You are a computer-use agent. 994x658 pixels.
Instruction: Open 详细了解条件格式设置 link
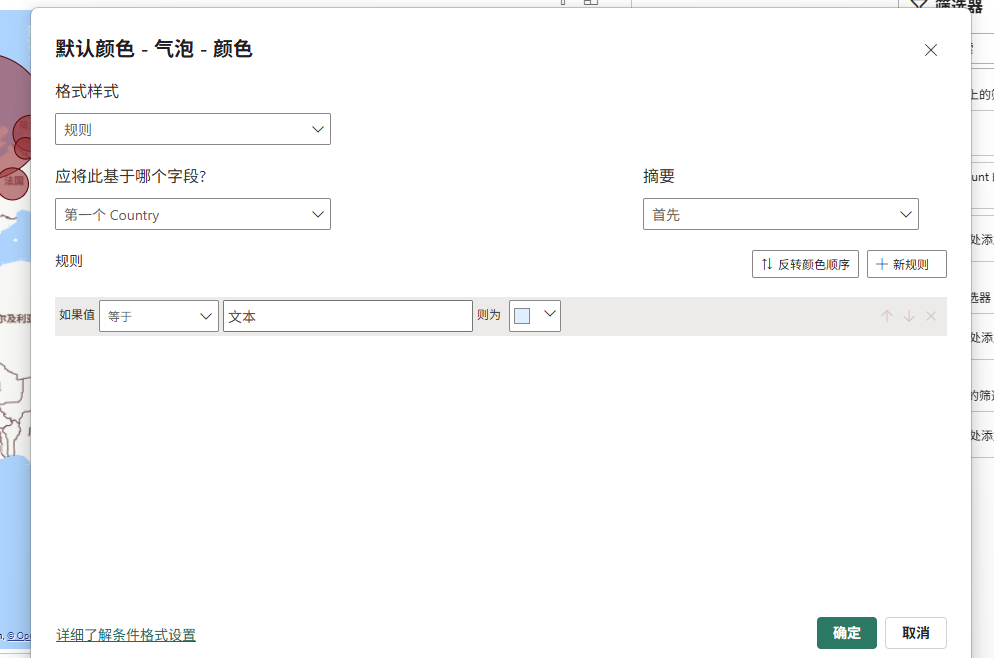[x=126, y=635]
